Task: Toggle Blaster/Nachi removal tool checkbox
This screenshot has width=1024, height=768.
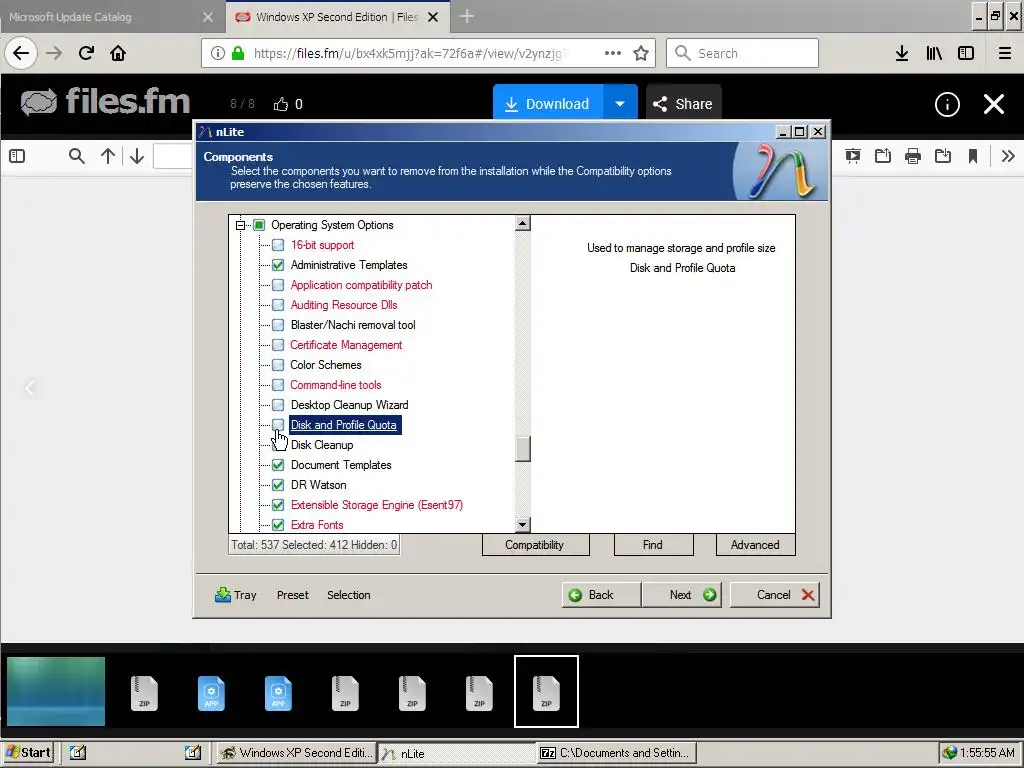Action: coord(278,325)
